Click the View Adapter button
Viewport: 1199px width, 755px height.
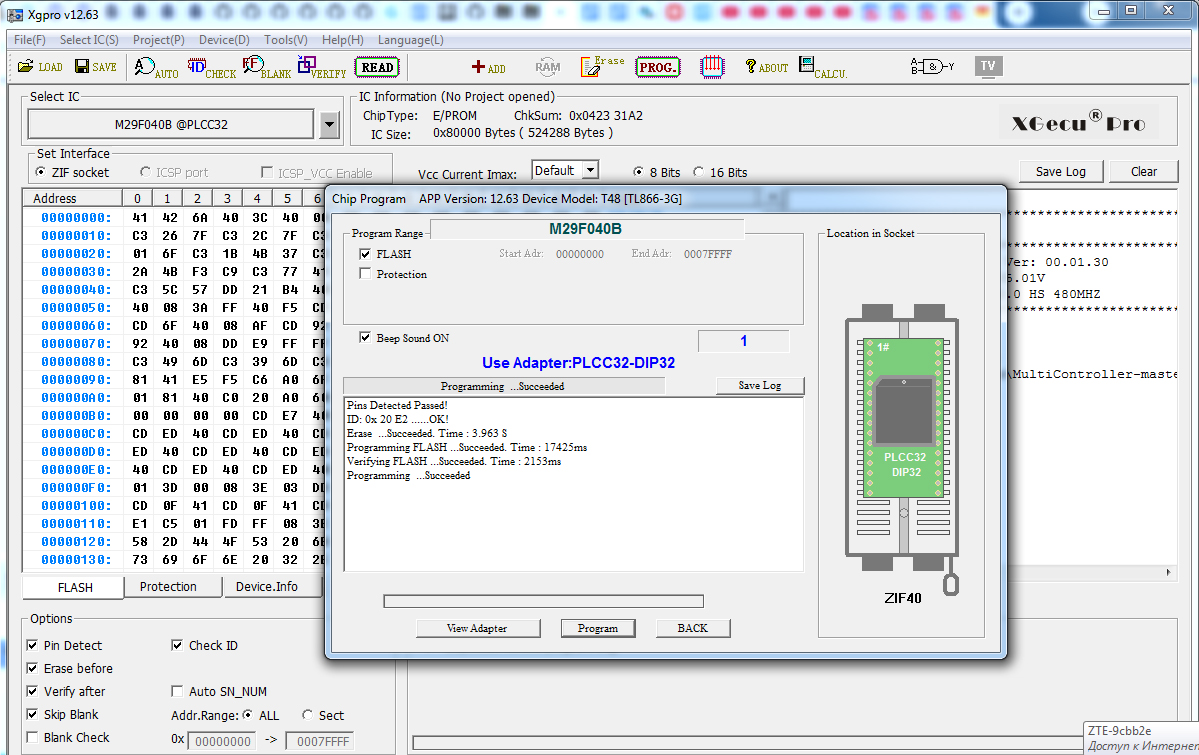(x=477, y=628)
